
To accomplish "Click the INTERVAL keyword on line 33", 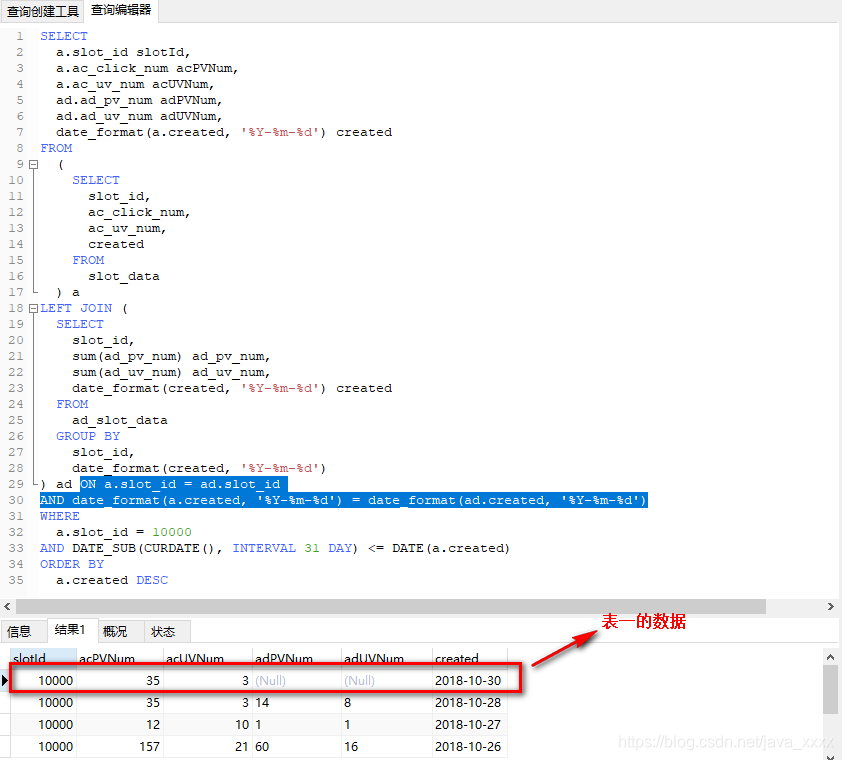I will 264,548.
